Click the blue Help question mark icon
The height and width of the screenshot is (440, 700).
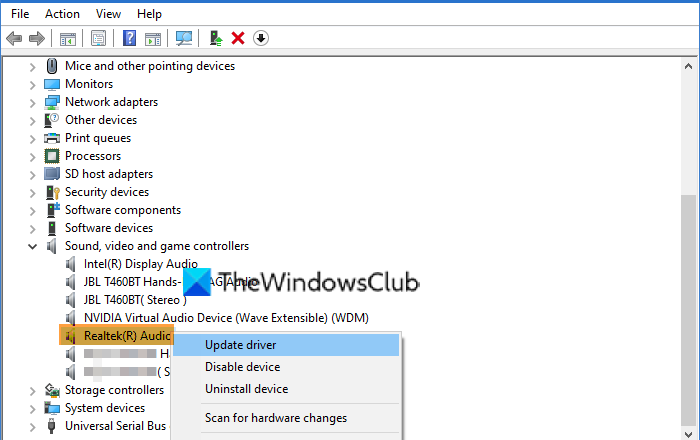pyautogui.click(x=129, y=38)
